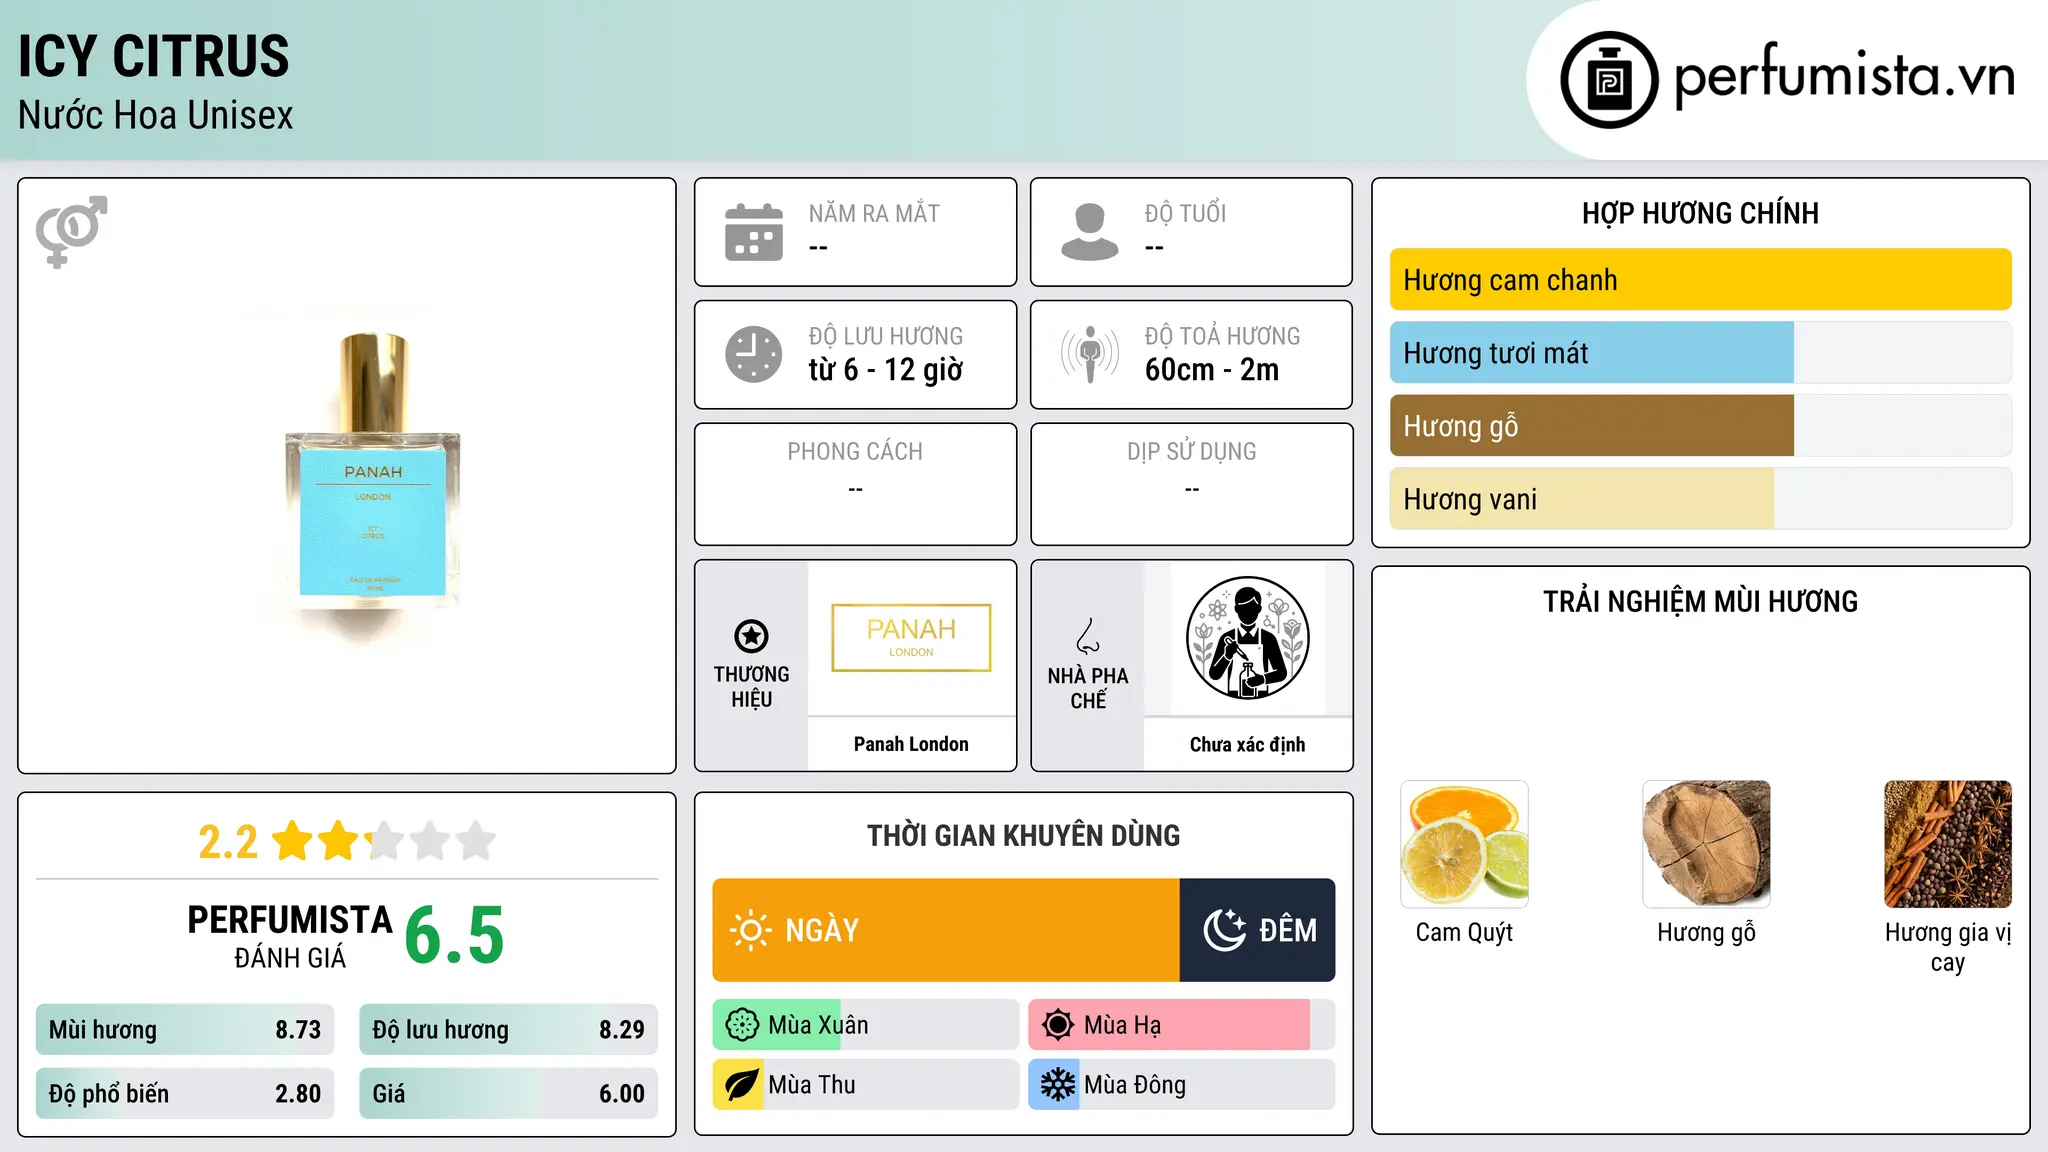Click the Hương cam chanh accord bar

[1700, 280]
